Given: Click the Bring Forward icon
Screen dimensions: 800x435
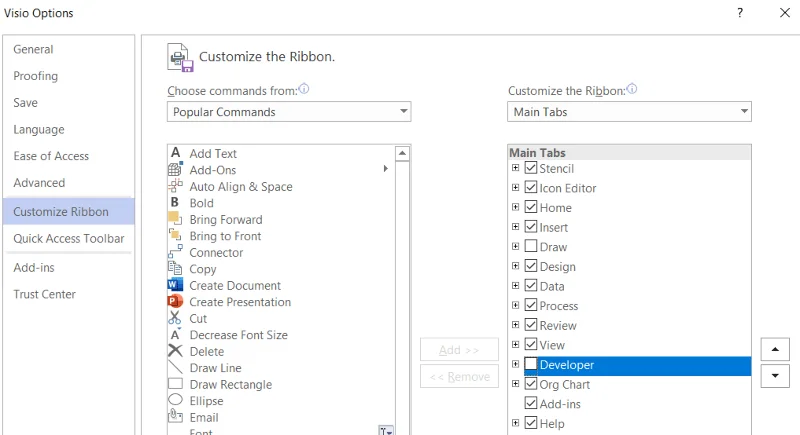Looking at the screenshot, I should tap(174, 218).
